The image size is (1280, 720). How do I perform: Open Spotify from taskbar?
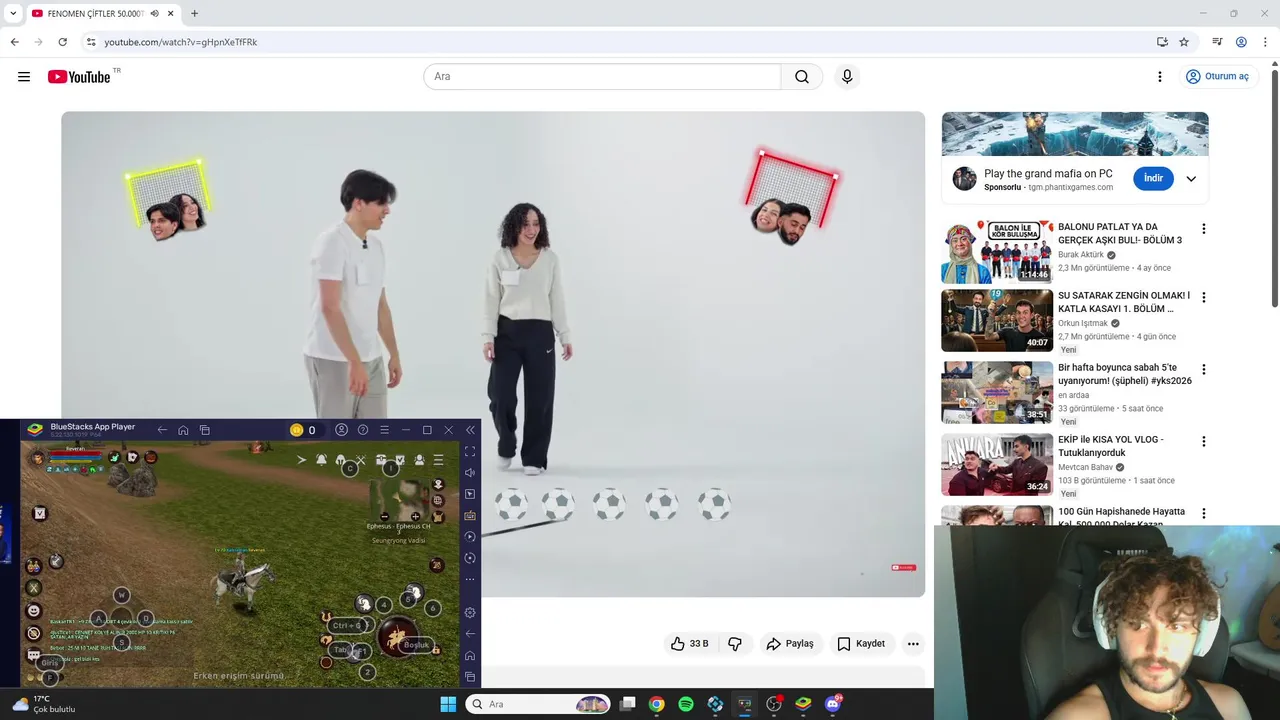tap(686, 704)
